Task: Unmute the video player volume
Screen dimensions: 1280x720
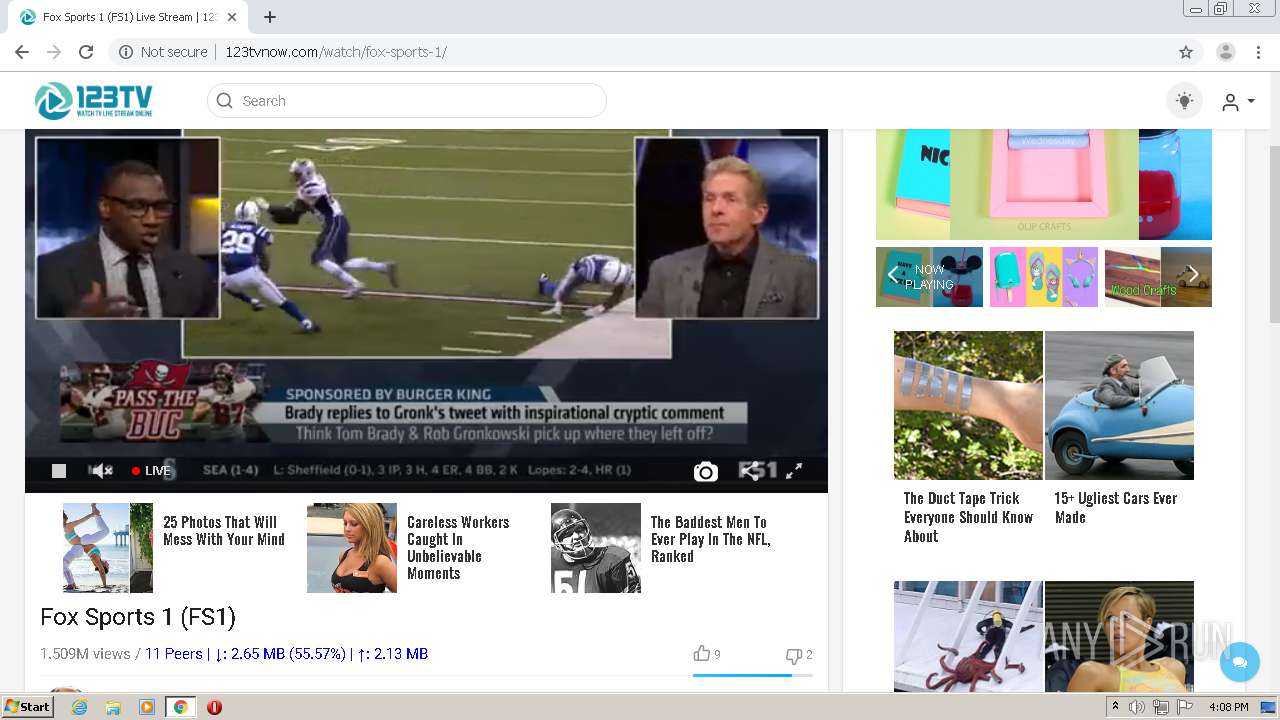Action: point(102,471)
